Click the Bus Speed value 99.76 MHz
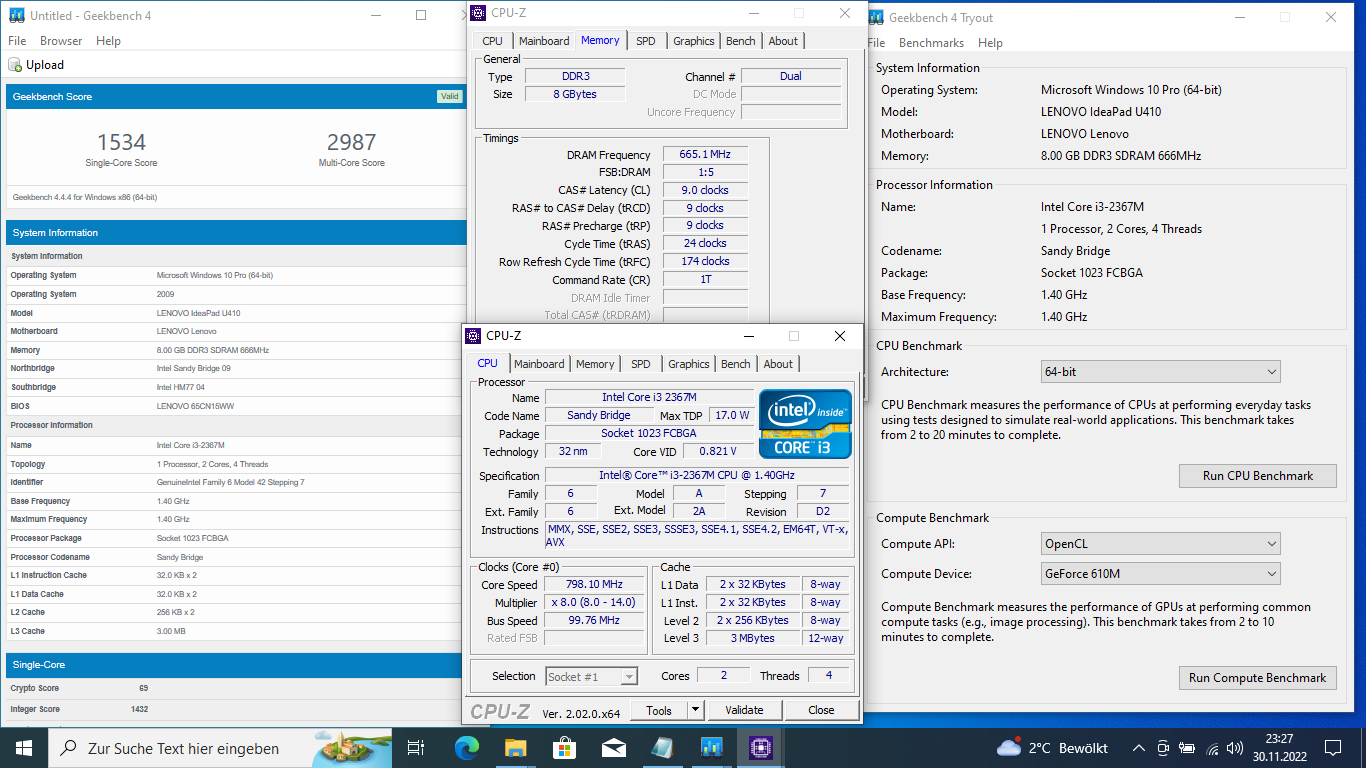Image resolution: width=1366 pixels, height=768 pixels. pos(594,621)
